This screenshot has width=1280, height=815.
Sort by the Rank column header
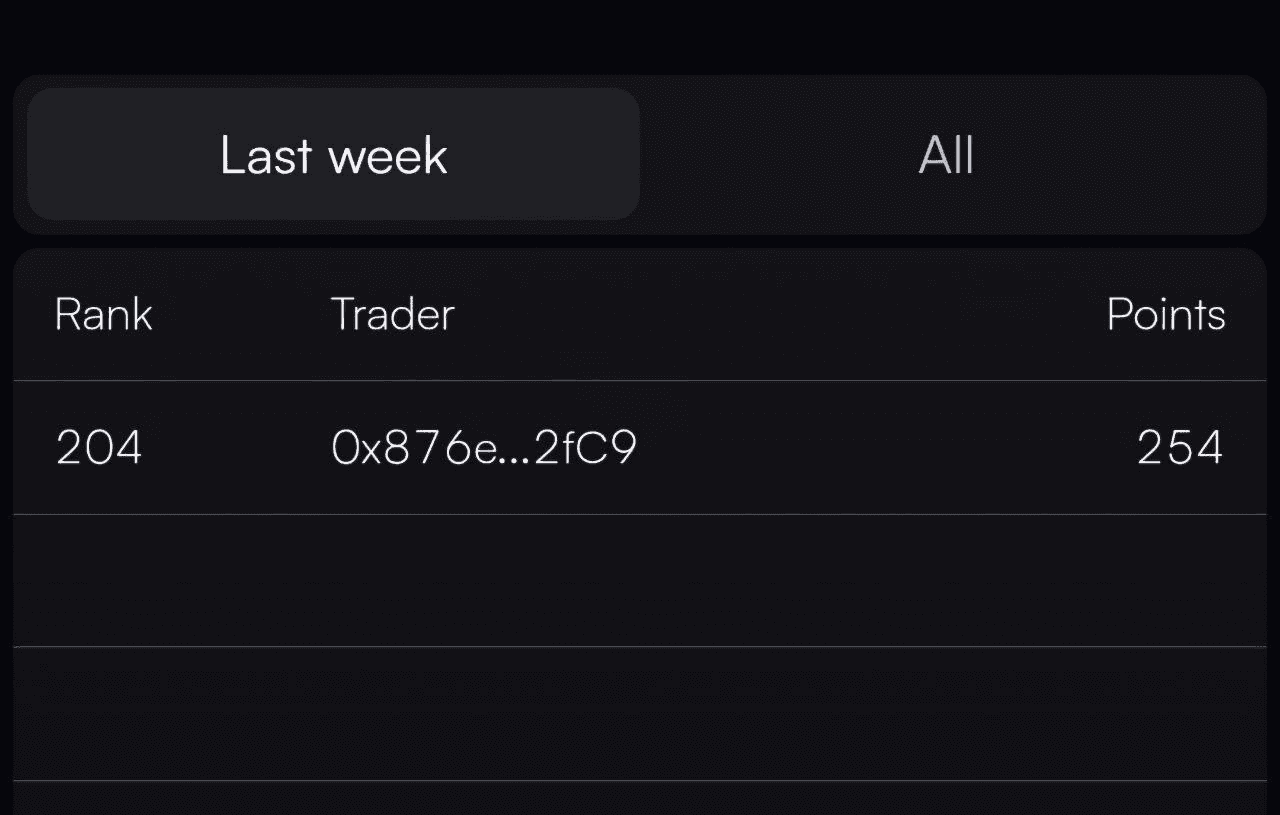pyautogui.click(x=103, y=315)
